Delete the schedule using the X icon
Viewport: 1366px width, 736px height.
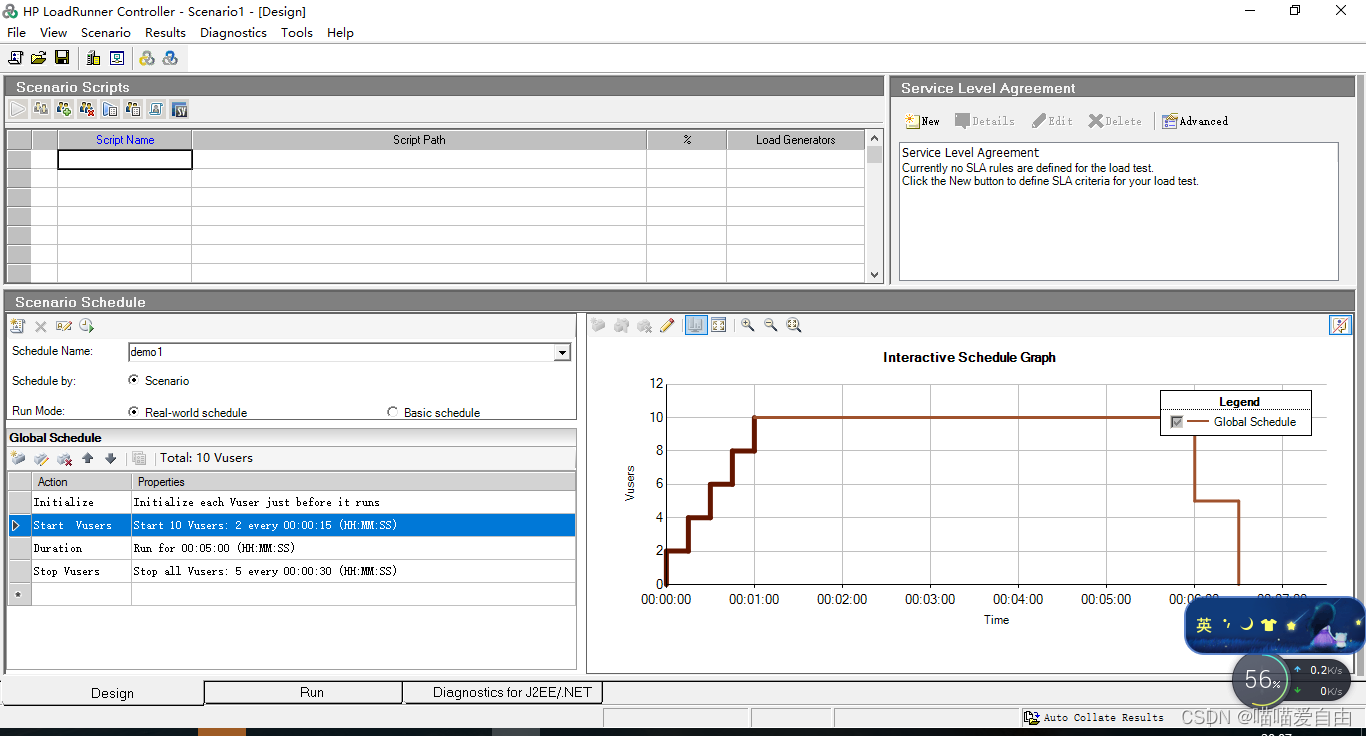coord(41,326)
